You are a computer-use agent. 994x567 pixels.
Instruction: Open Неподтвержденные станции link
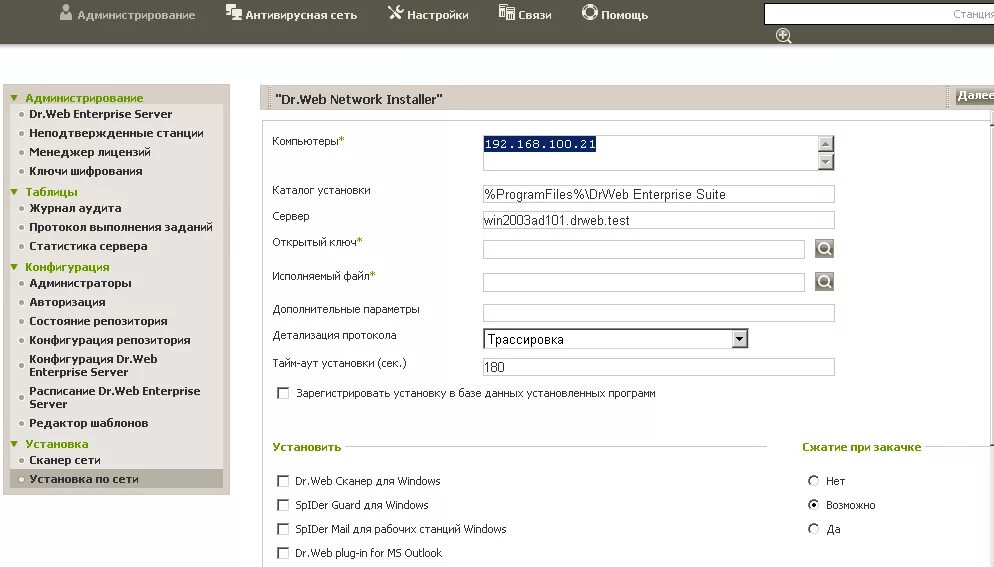[116, 133]
